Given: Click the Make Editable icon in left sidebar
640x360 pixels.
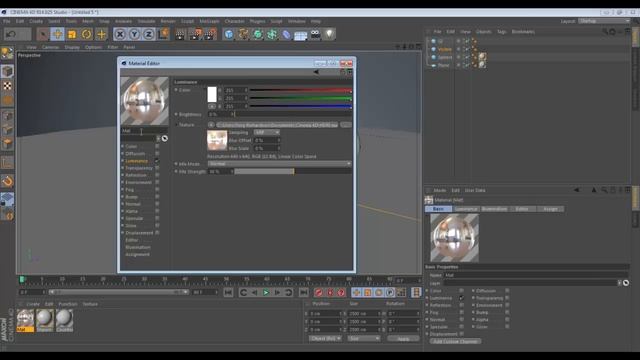Looking at the screenshot, I should (x=7, y=53).
